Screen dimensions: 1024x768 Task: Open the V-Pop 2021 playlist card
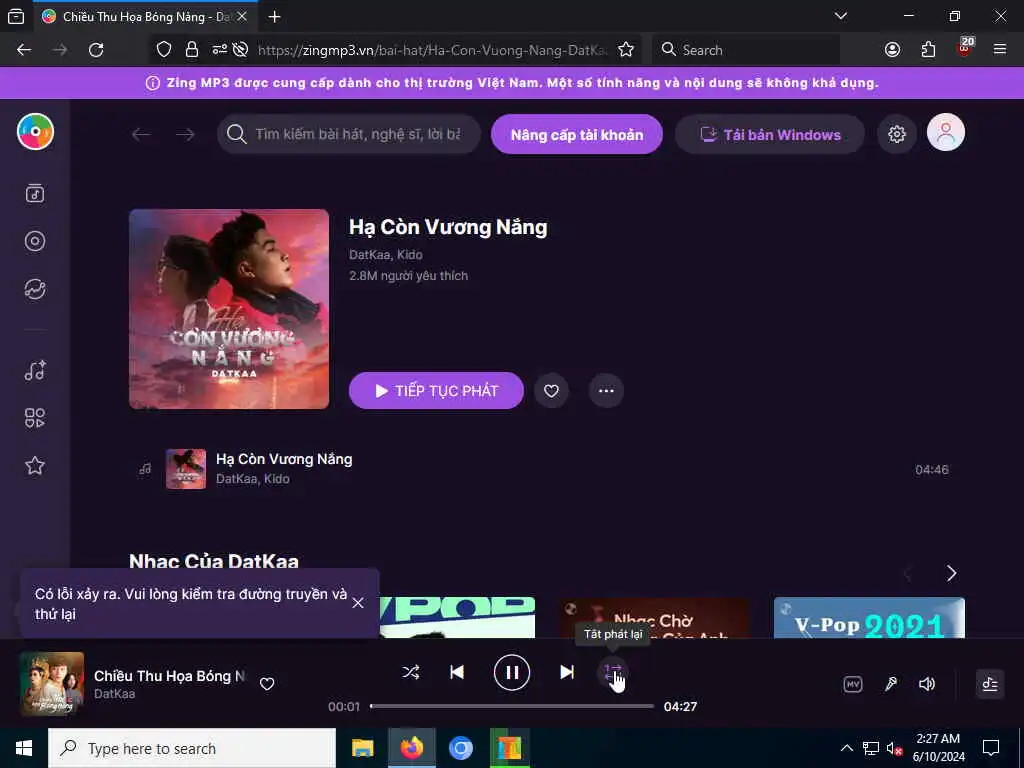(869, 618)
